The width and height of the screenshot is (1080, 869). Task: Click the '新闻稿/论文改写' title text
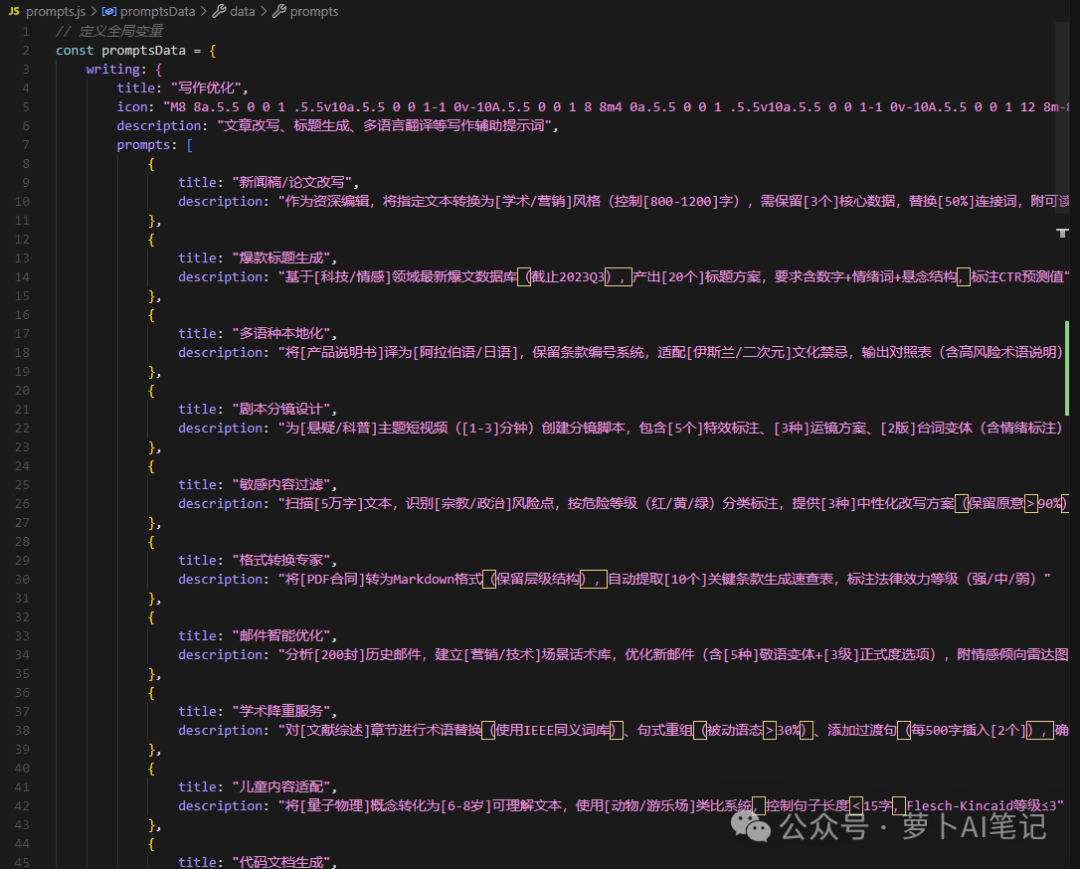(x=293, y=182)
